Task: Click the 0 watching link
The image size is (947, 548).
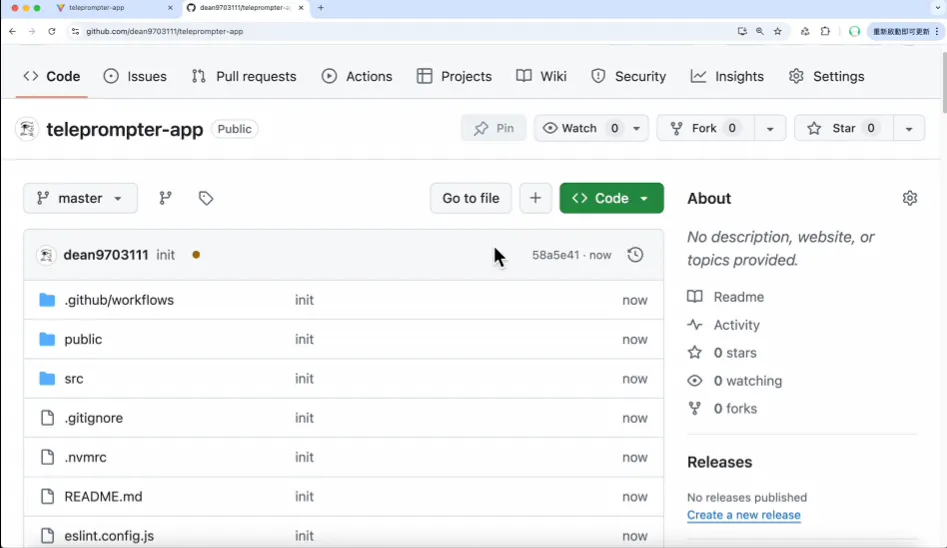Action: pos(747,381)
